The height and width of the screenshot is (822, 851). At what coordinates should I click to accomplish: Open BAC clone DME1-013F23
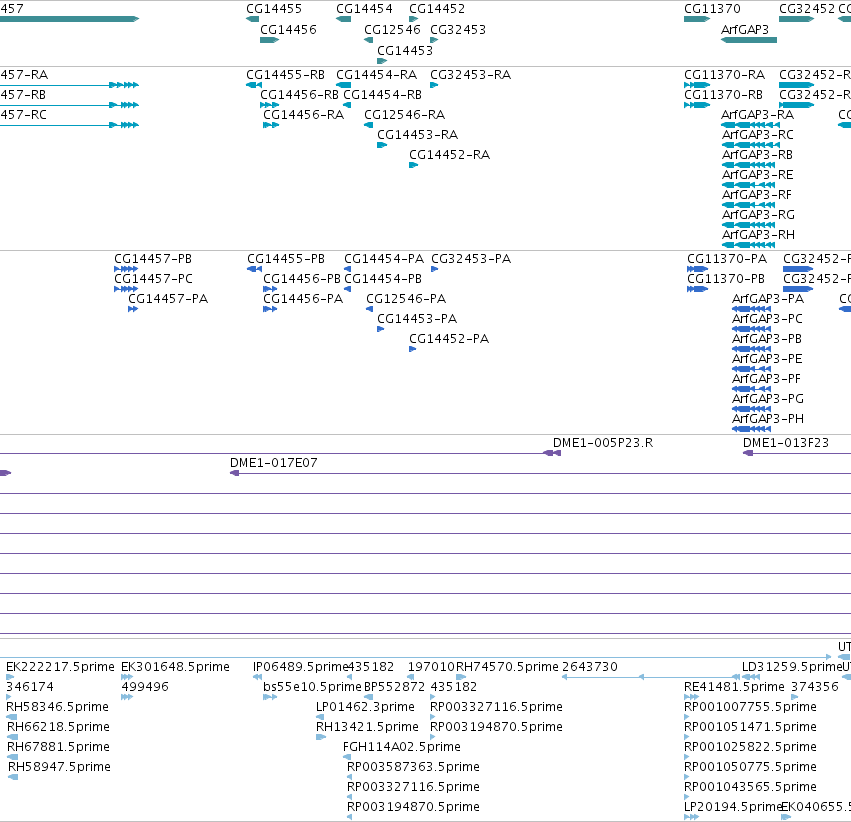tap(786, 443)
